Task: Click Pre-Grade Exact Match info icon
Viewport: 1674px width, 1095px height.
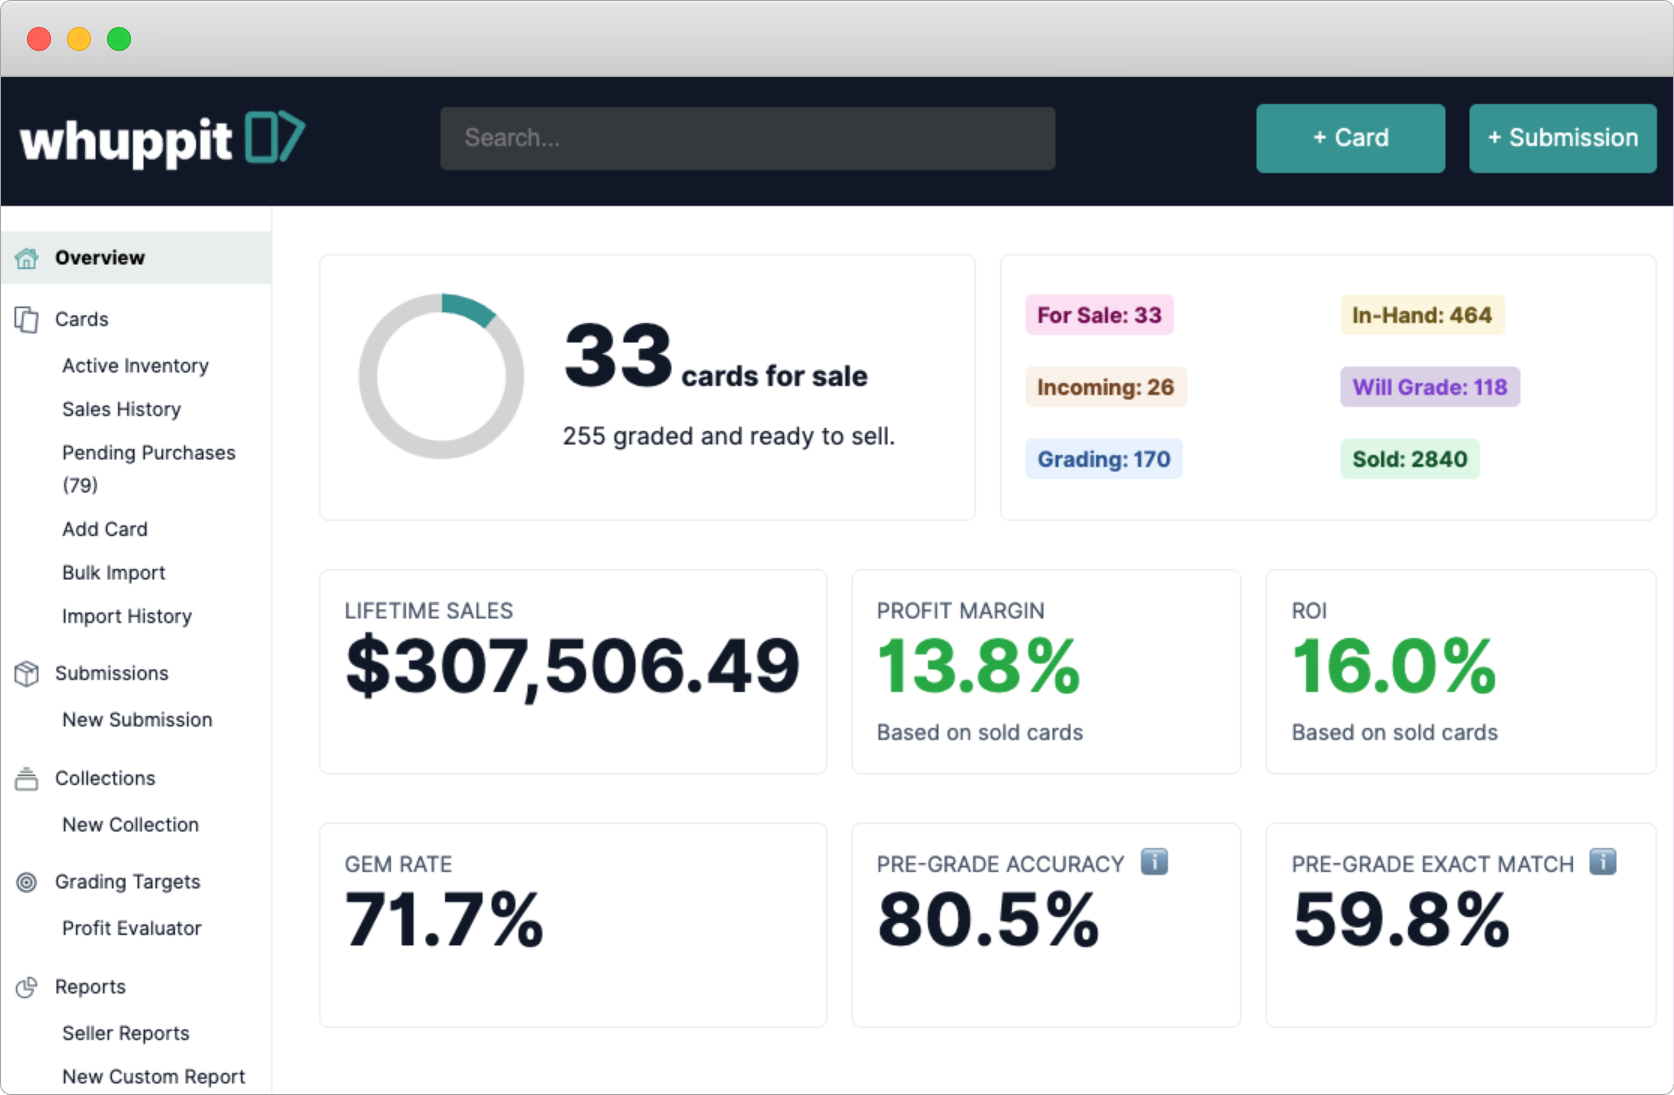Action: pos(1602,862)
